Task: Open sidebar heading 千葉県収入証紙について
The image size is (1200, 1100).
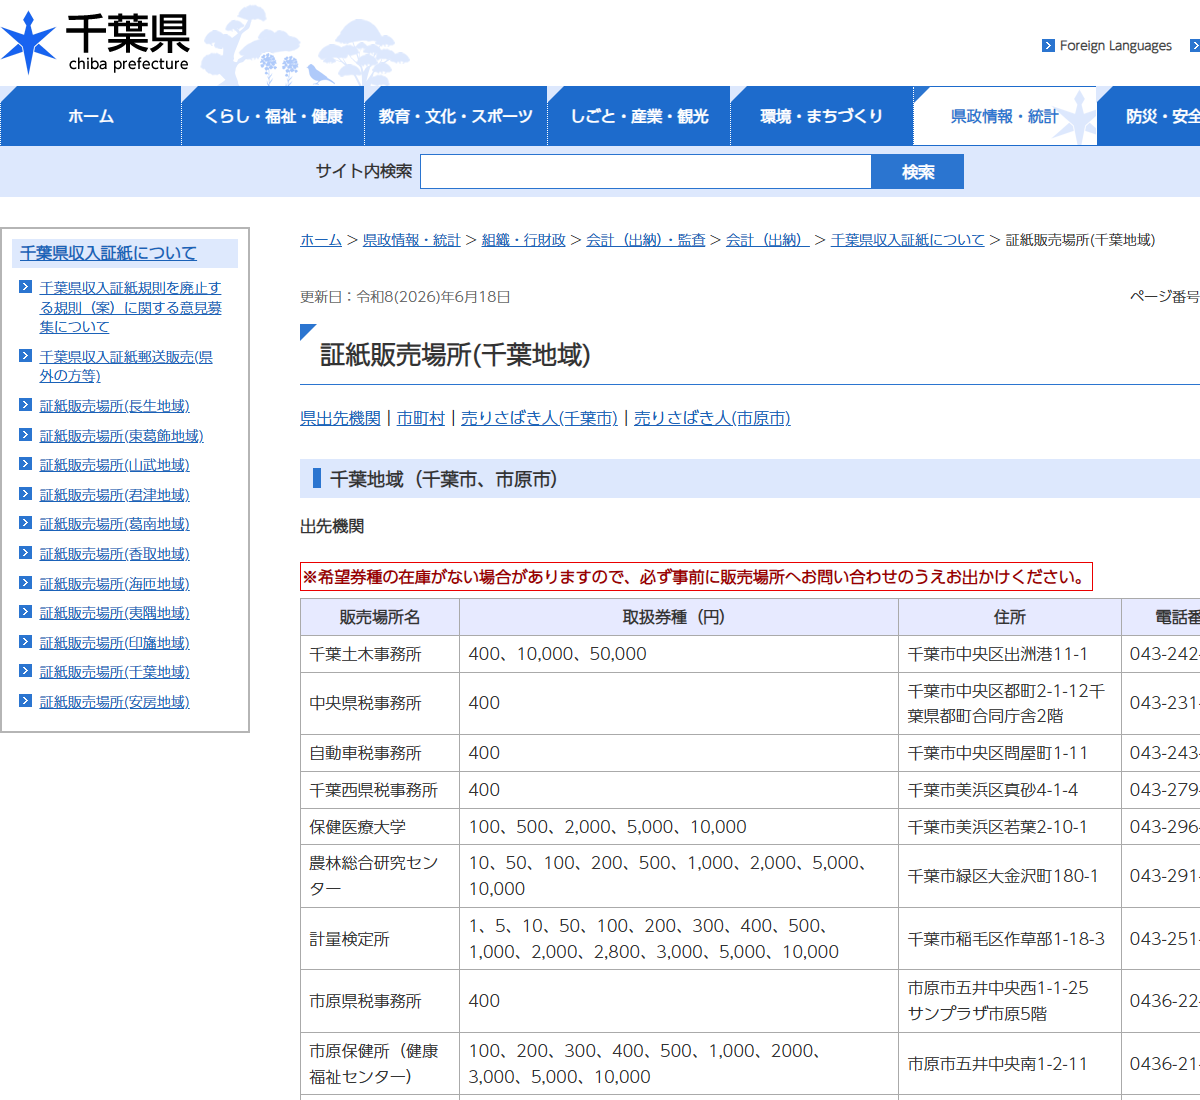Action: point(108,253)
